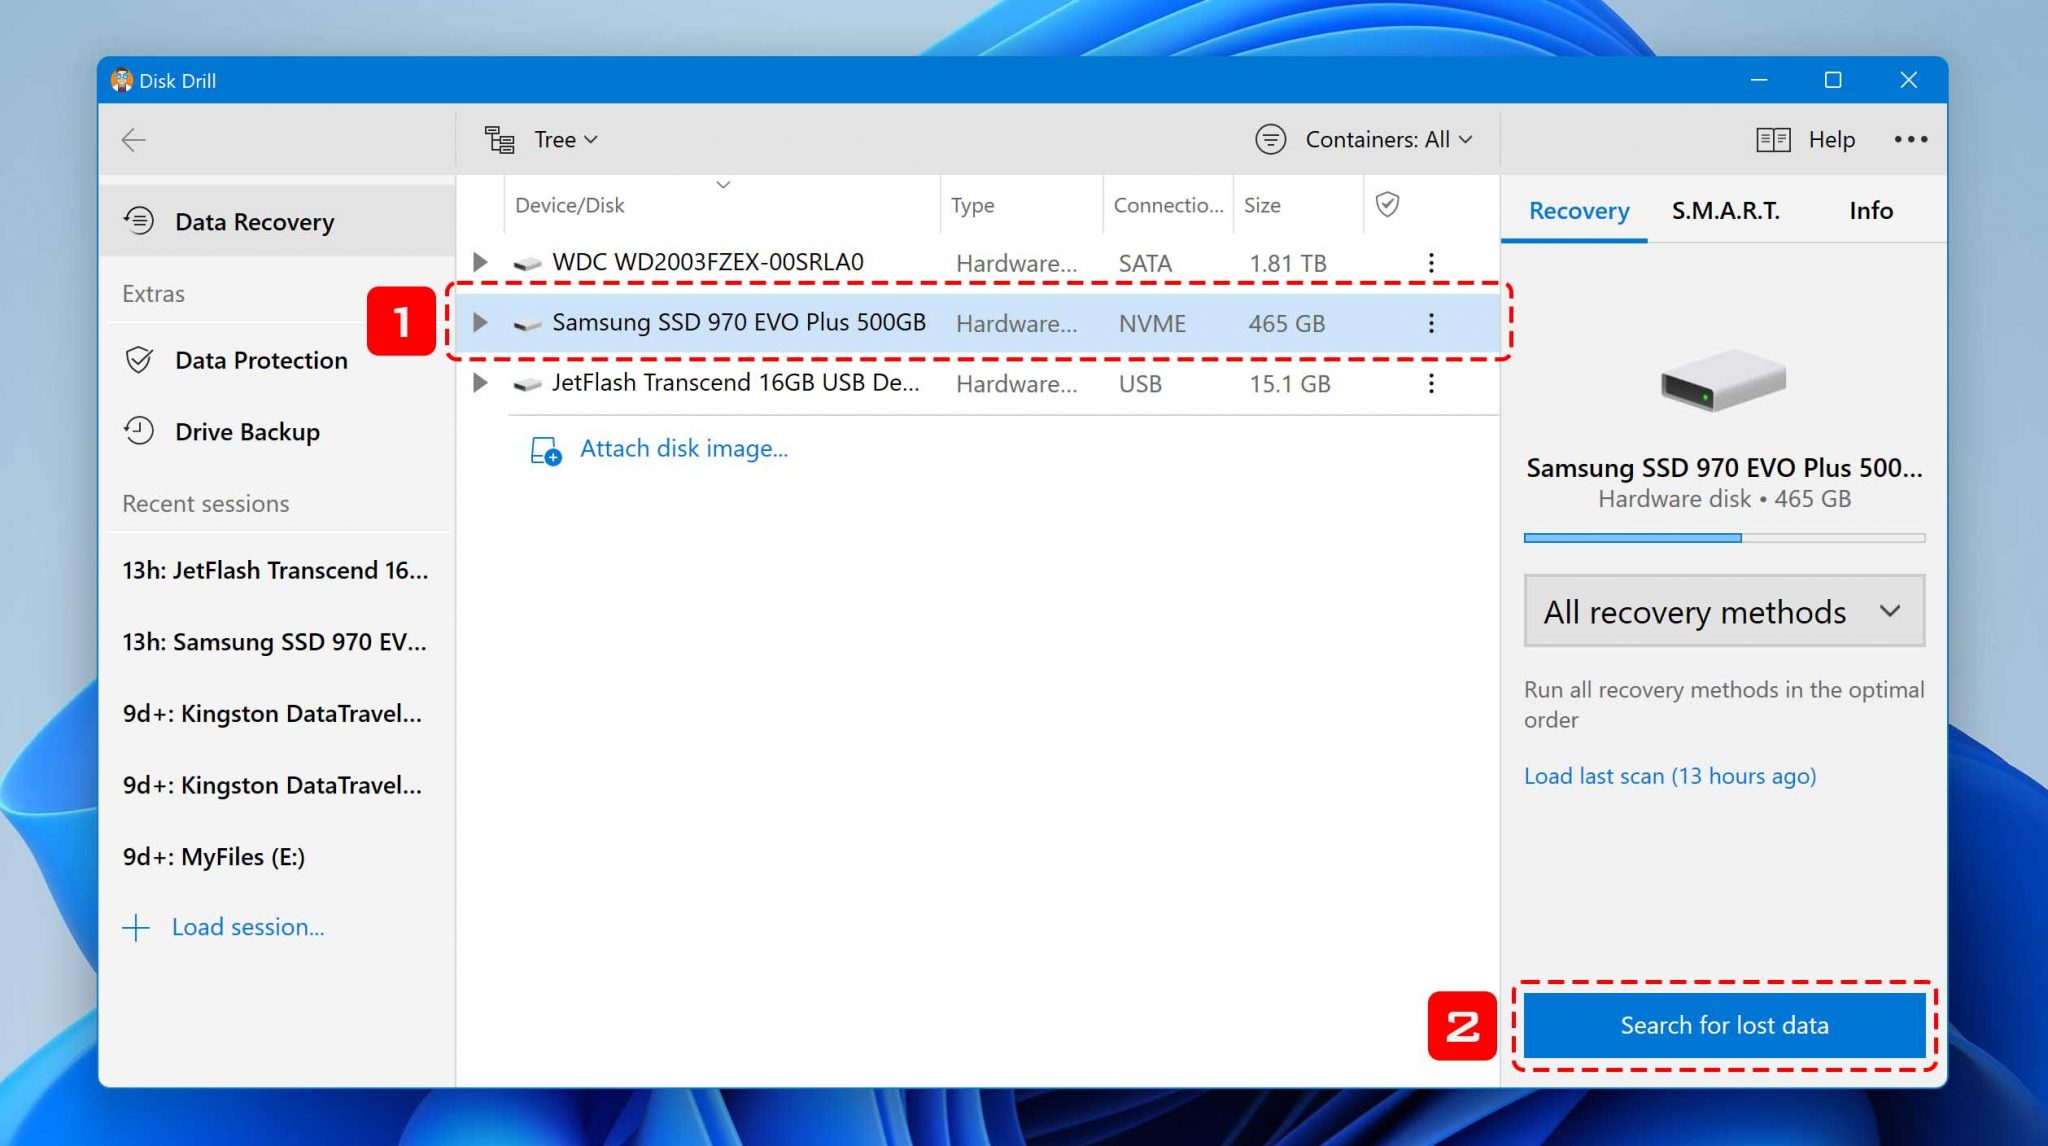Click the Disk Drill app title icon
2048x1146 pixels.
point(122,80)
